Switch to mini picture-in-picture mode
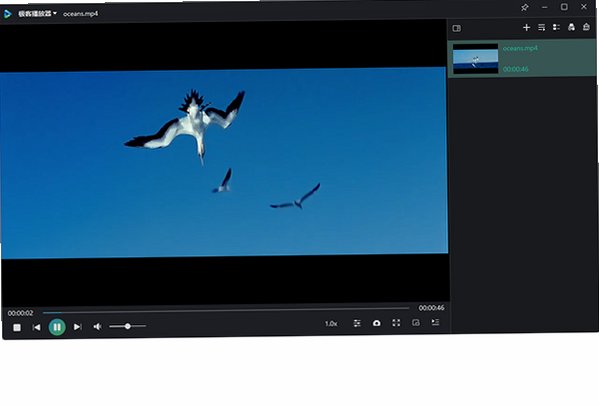 point(416,323)
